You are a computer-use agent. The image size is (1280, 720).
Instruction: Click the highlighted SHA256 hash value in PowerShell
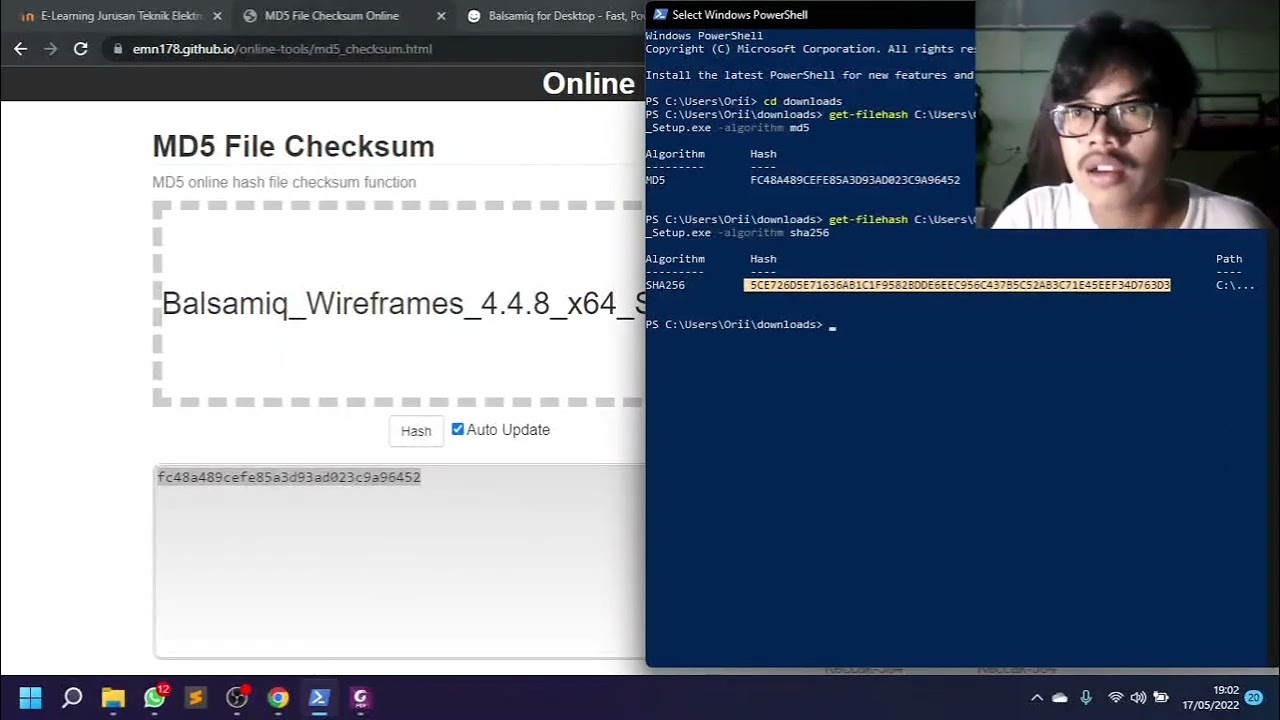(x=957, y=285)
